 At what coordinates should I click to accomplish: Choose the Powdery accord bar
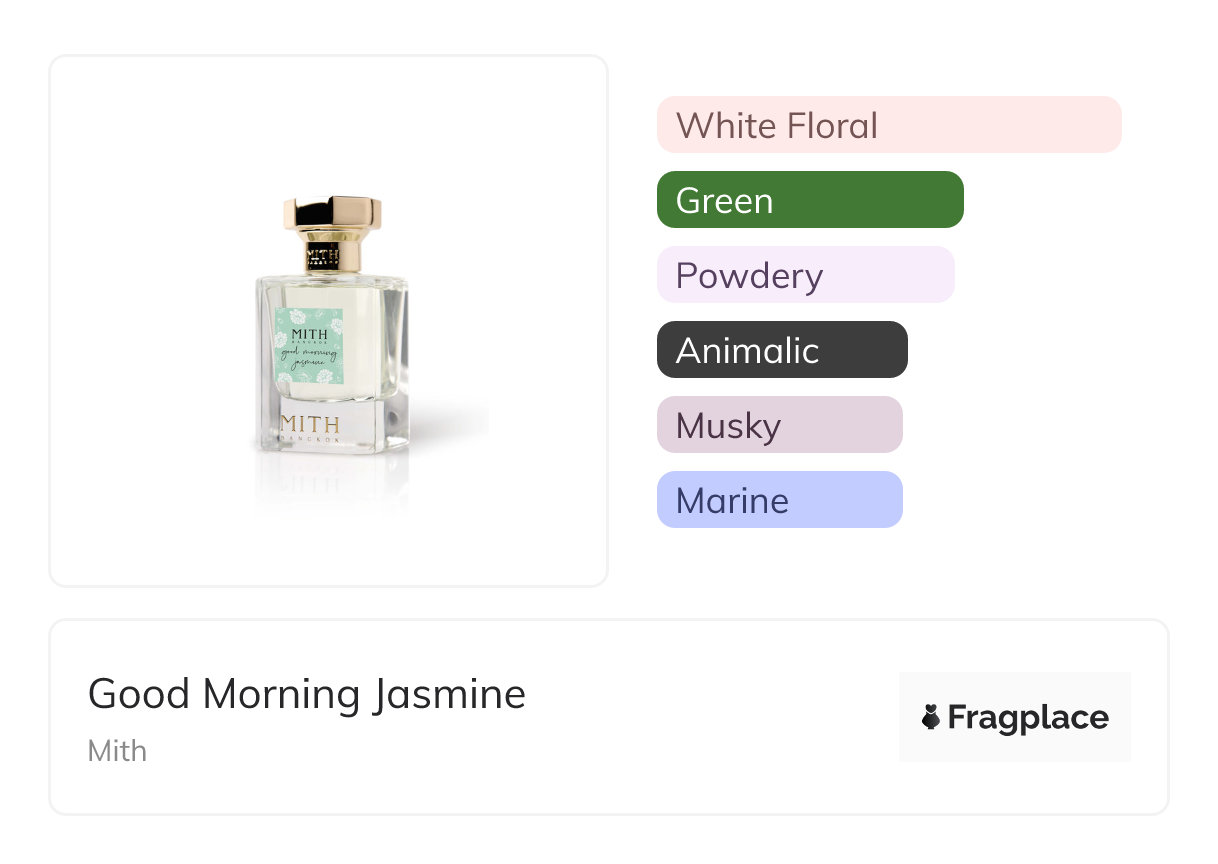806,275
